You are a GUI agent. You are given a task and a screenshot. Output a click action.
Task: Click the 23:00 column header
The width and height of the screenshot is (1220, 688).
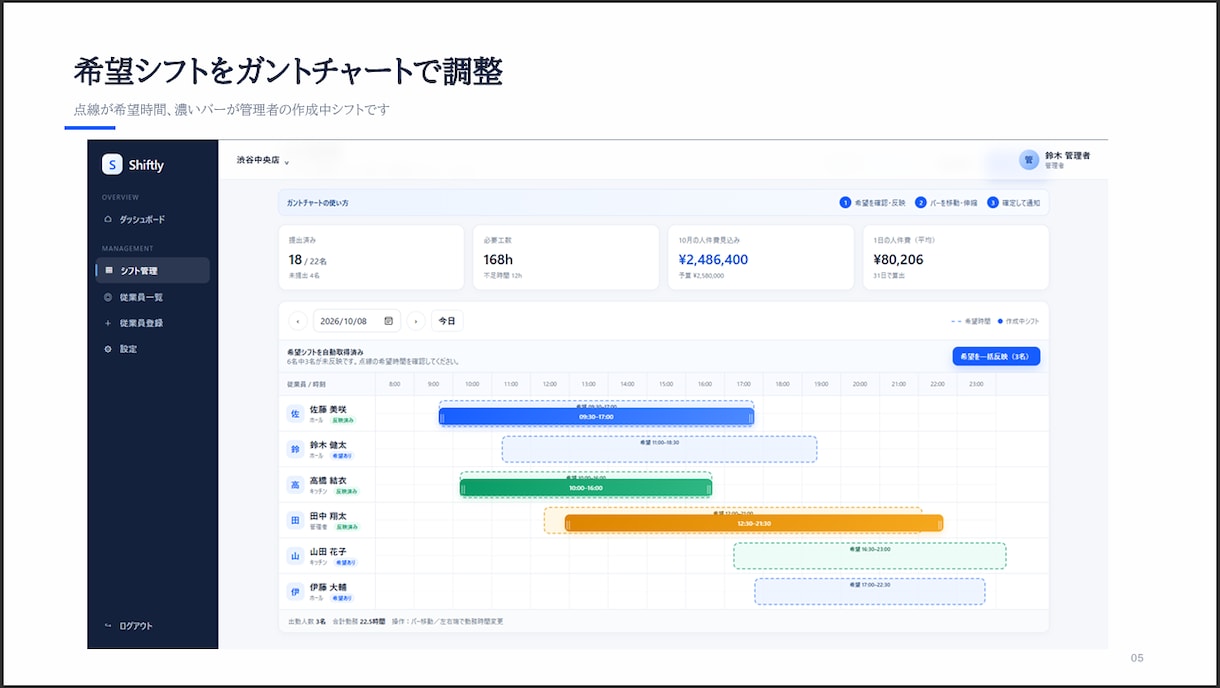pyautogui.click(x=976, y=383)
